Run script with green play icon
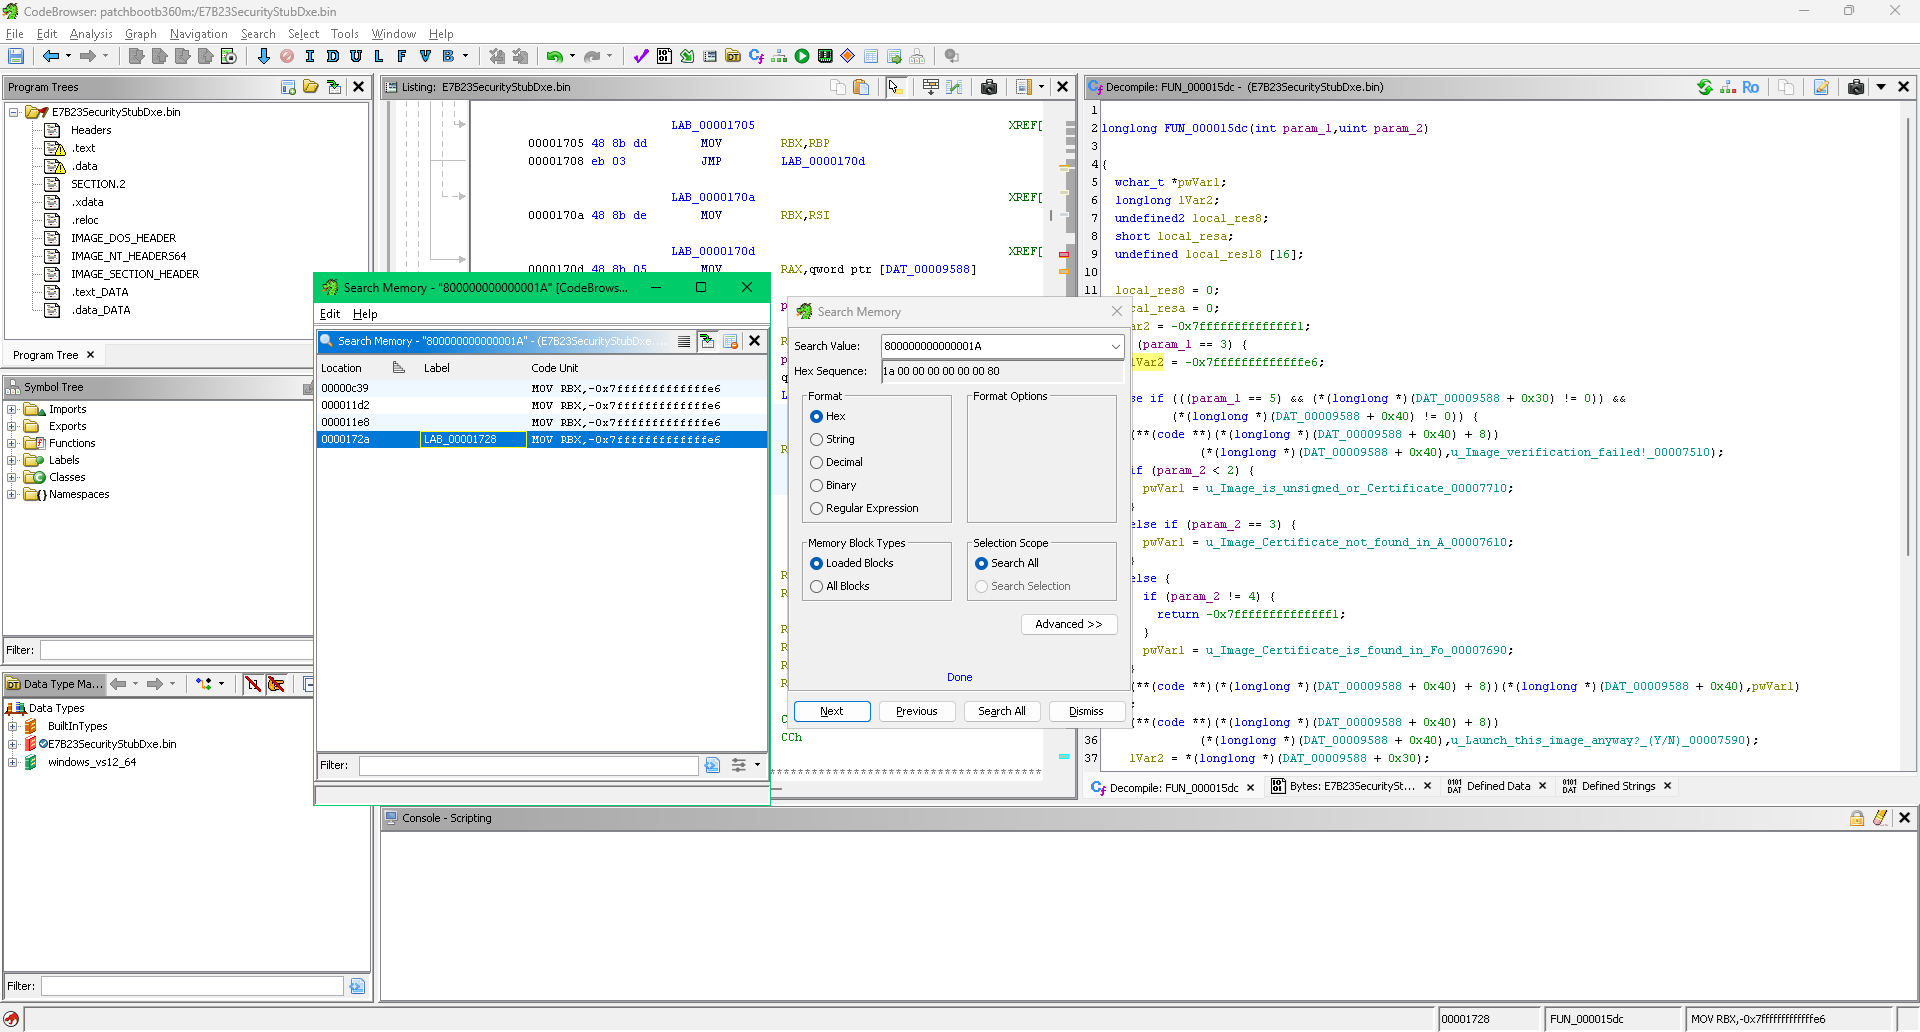The height and width of the screenshot is (1032, 1920). [x=802, y=56]
